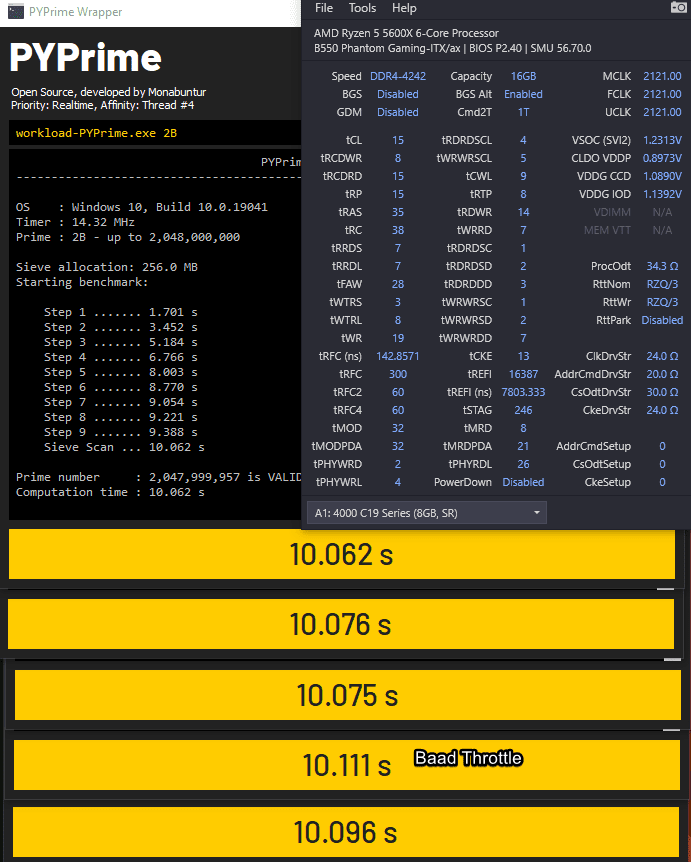The width and height of the screenshot is (691, 862).
Task: Click the FCLK 2121.00 value
Action: 662,95
